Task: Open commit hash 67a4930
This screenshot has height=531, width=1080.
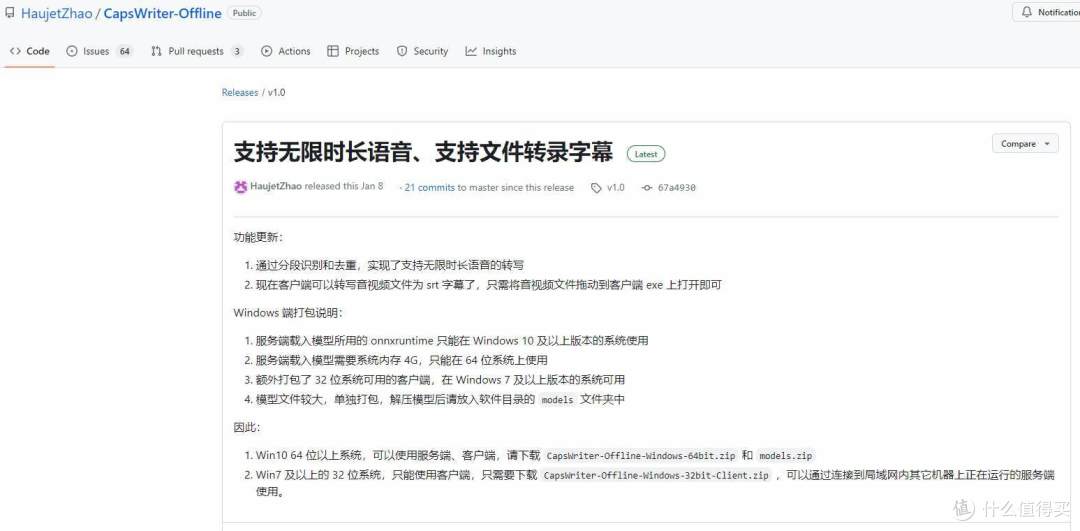Action: pos(676,187)
